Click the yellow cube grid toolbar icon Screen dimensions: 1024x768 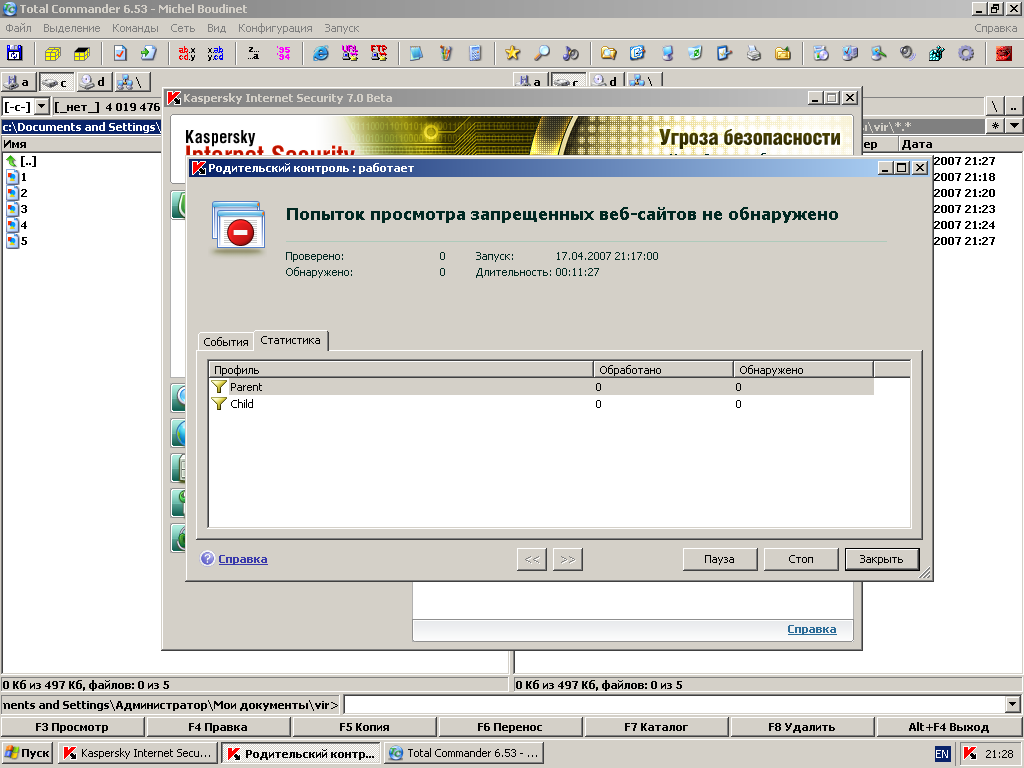53,53
